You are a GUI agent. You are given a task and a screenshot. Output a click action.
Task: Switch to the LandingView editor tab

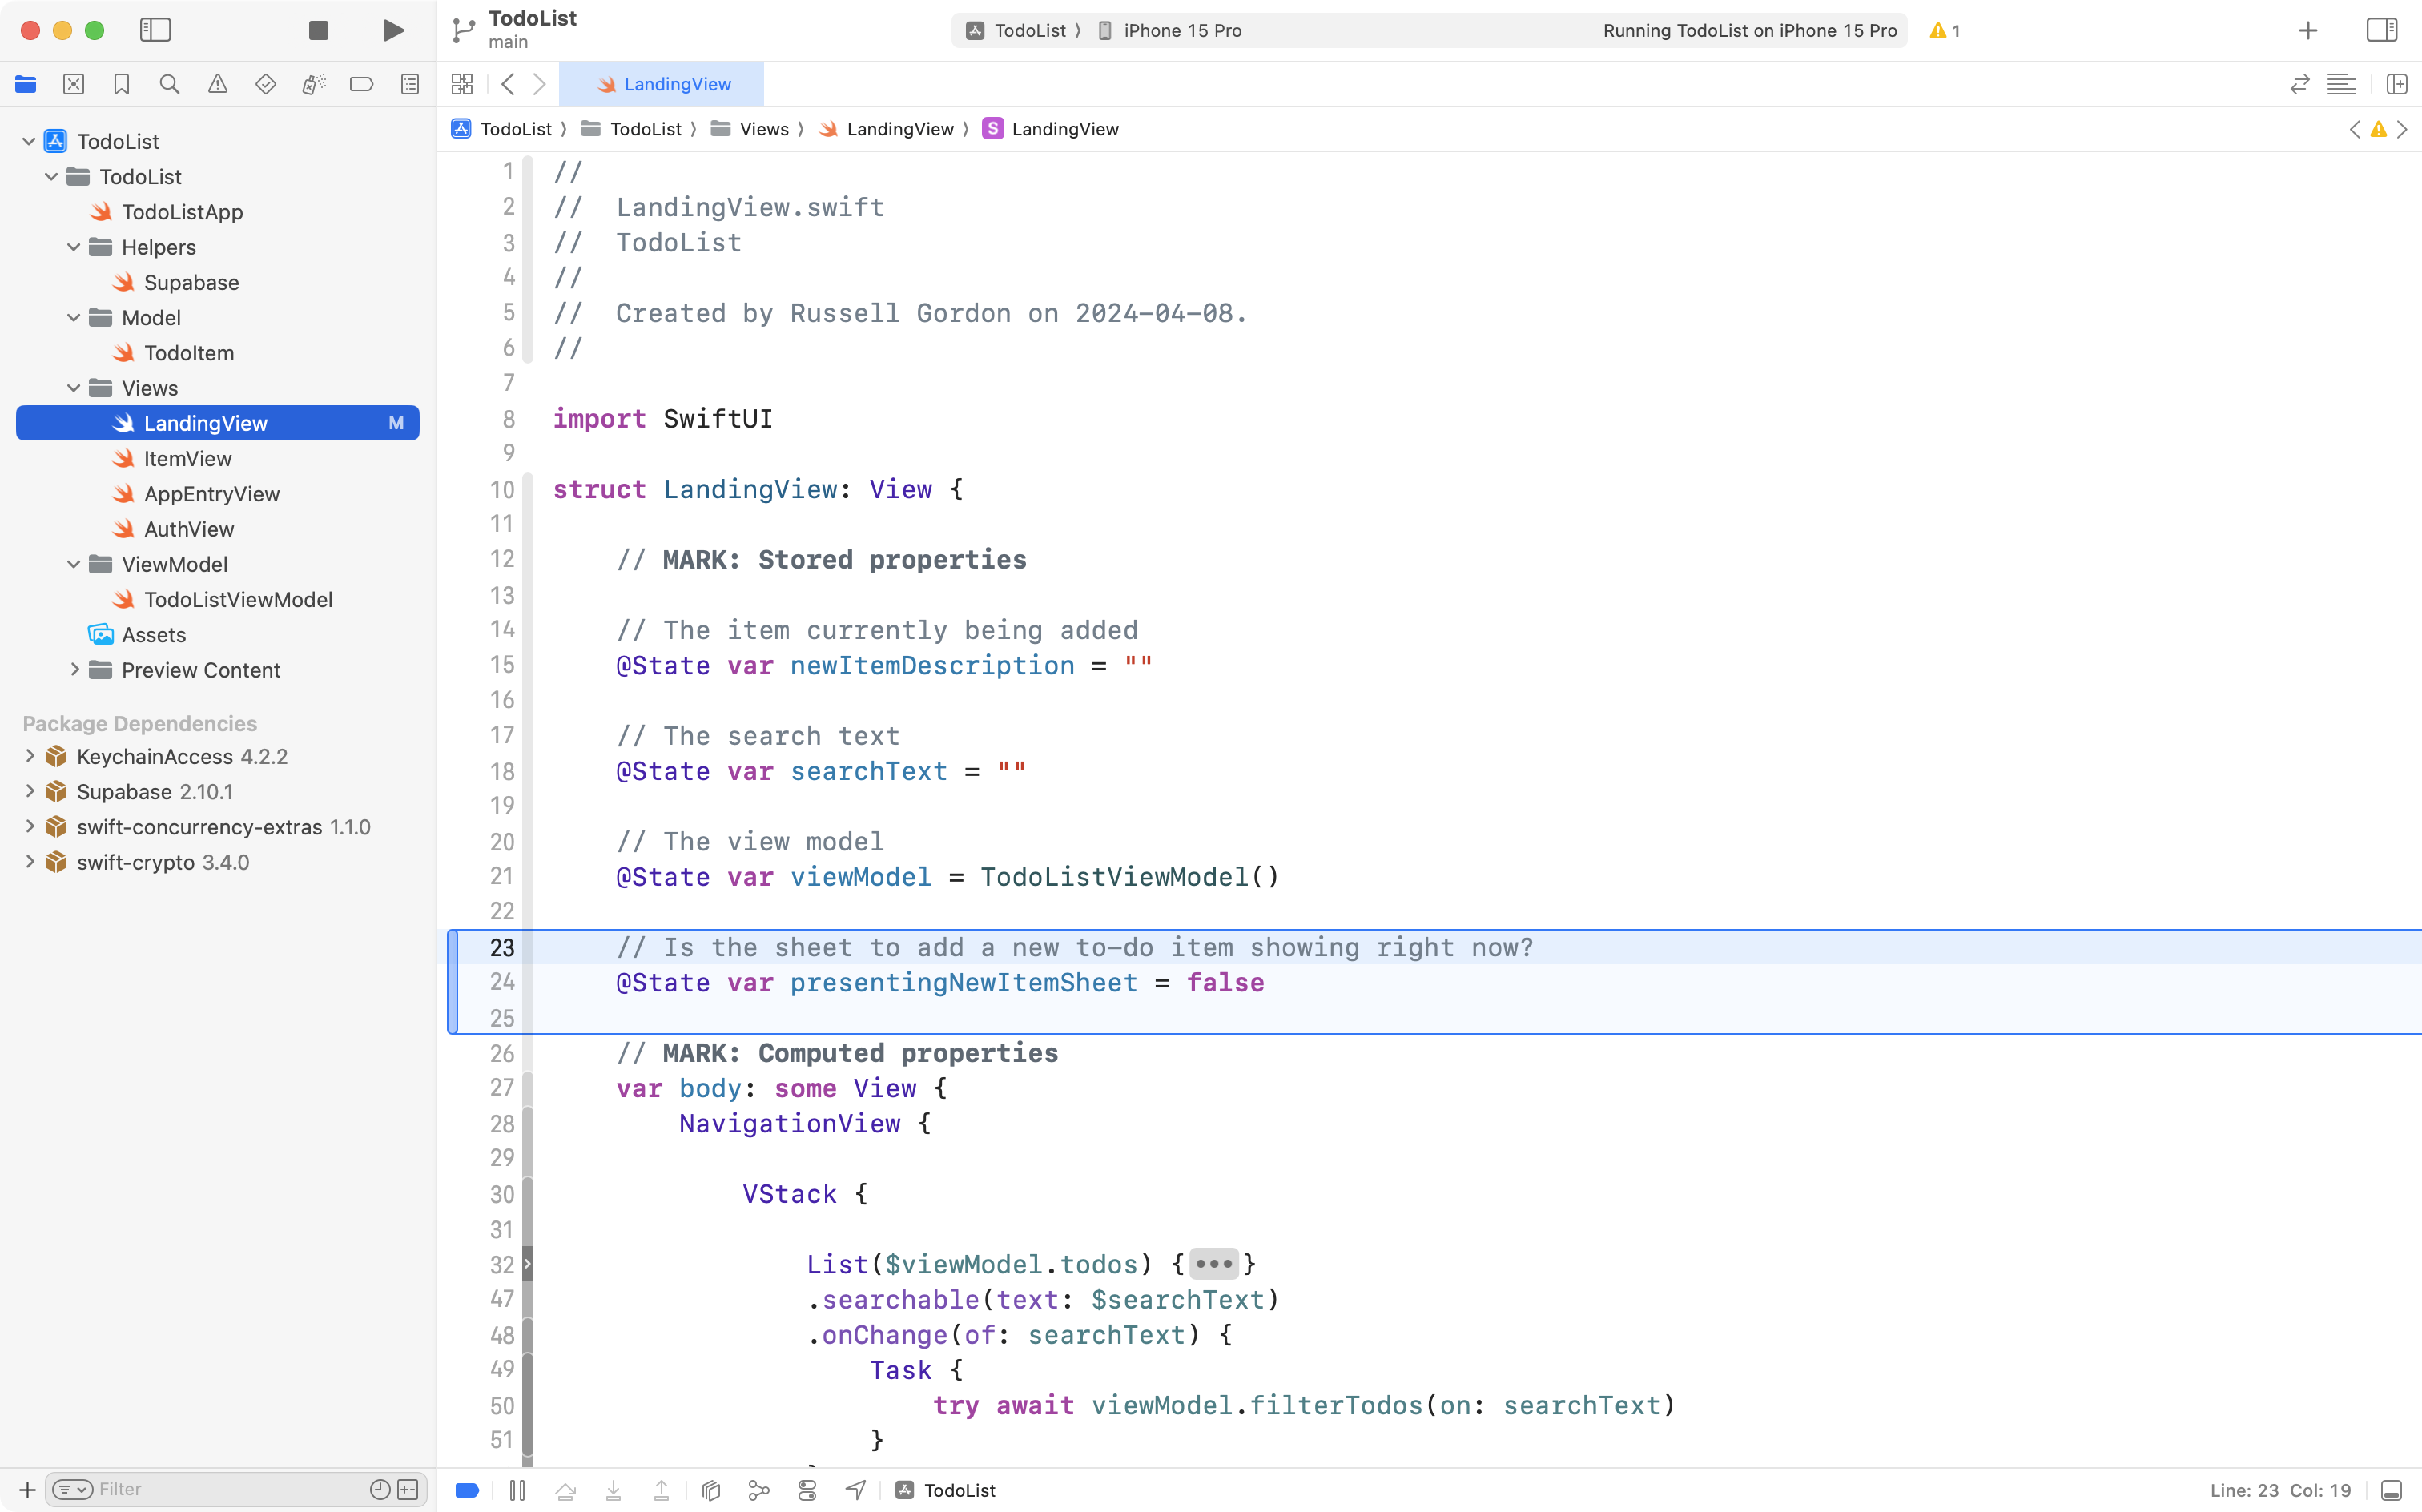point(664,84)
